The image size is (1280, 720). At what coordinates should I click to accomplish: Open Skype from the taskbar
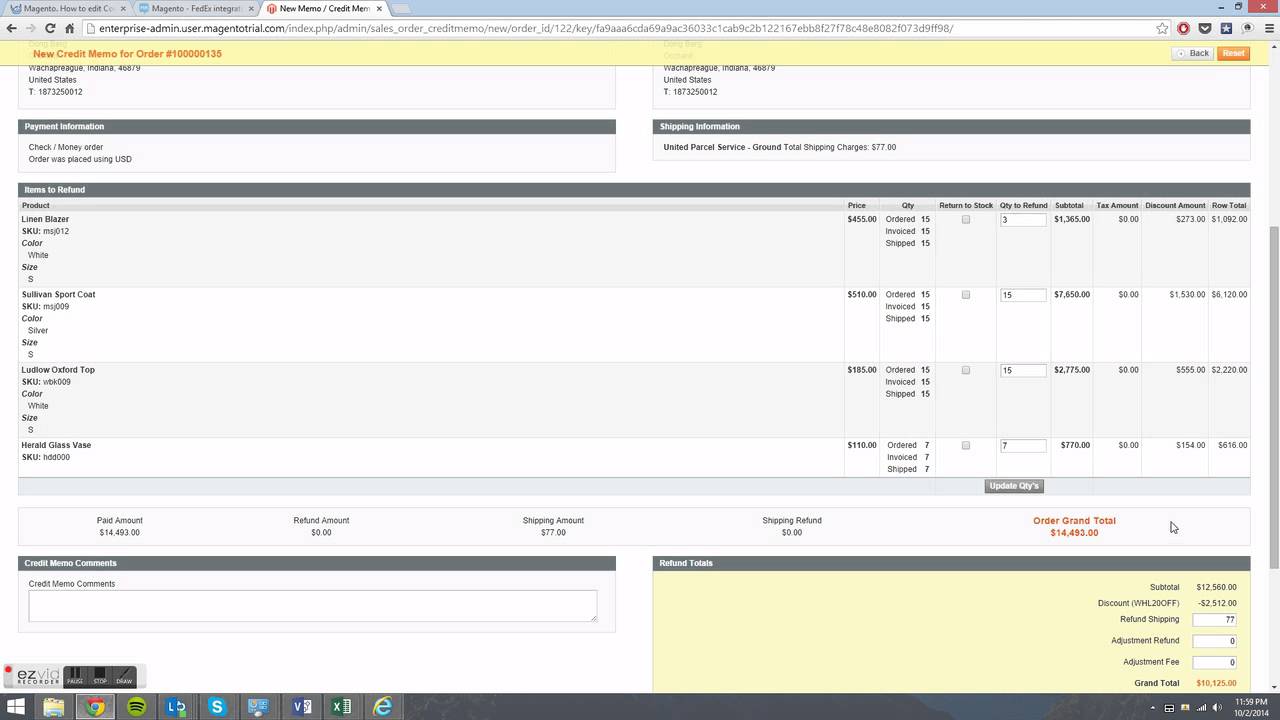click(x=217, y=707)
